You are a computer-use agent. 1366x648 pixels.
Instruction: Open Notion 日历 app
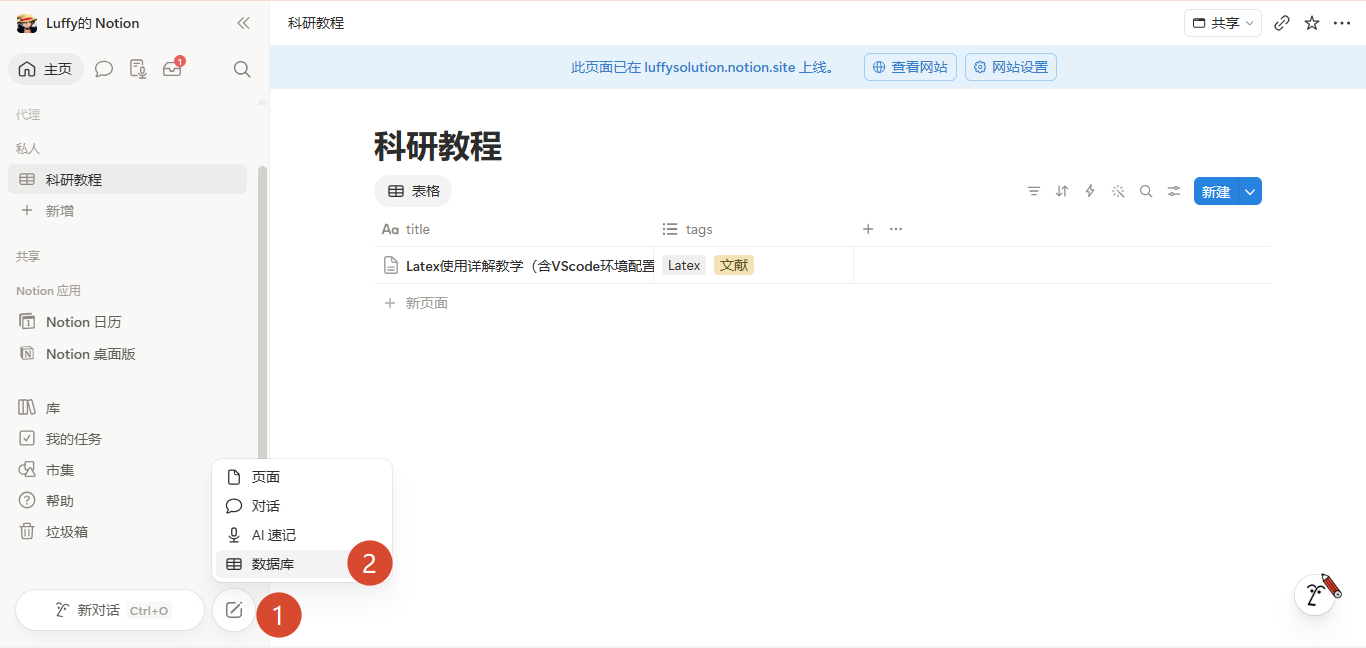(x=127, y=322)
